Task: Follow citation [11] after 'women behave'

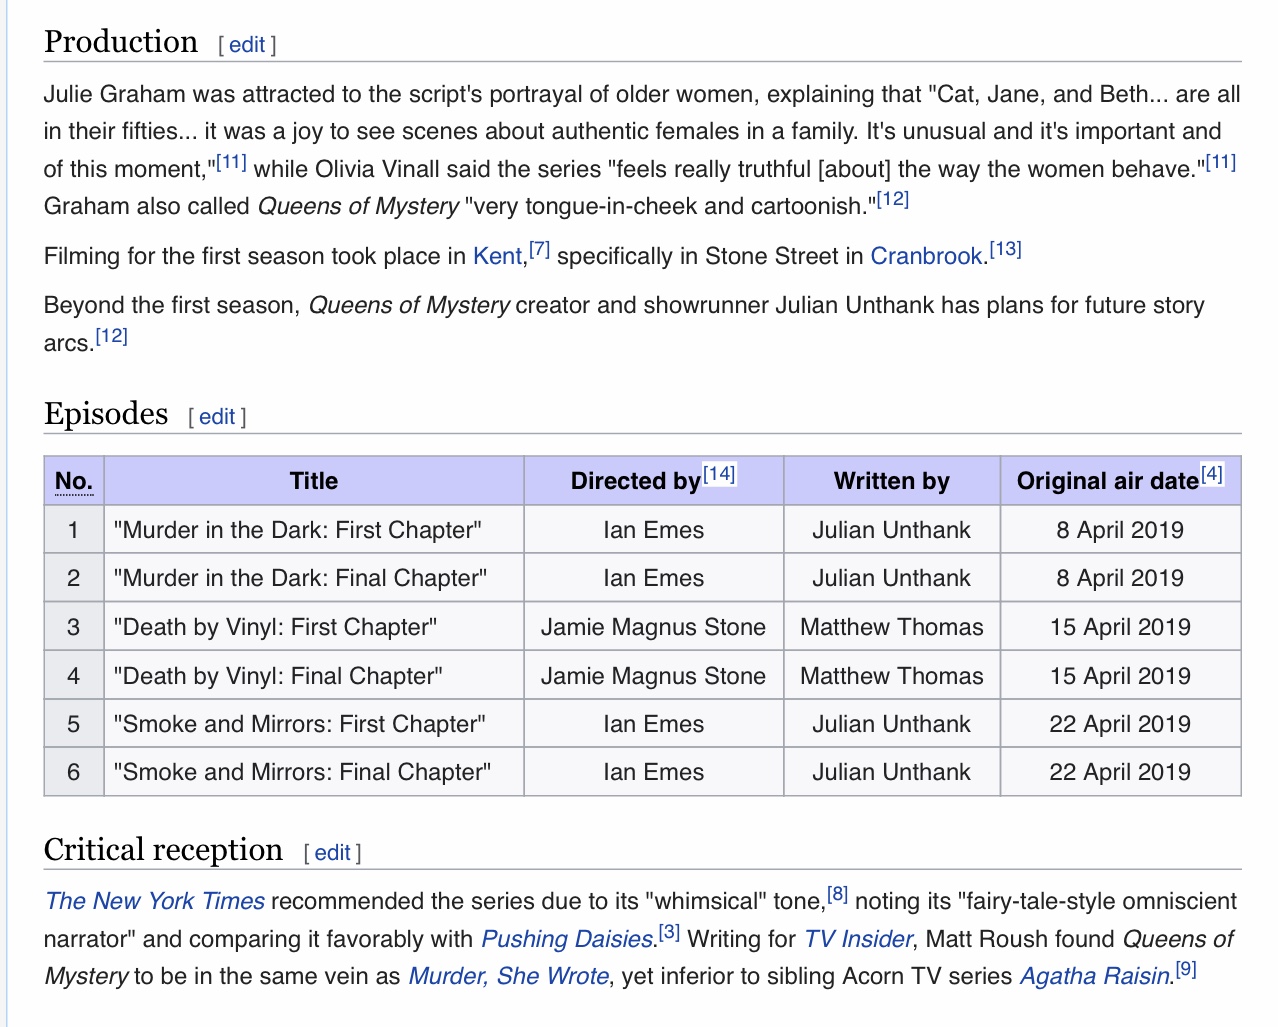Action: point(1221,162)
